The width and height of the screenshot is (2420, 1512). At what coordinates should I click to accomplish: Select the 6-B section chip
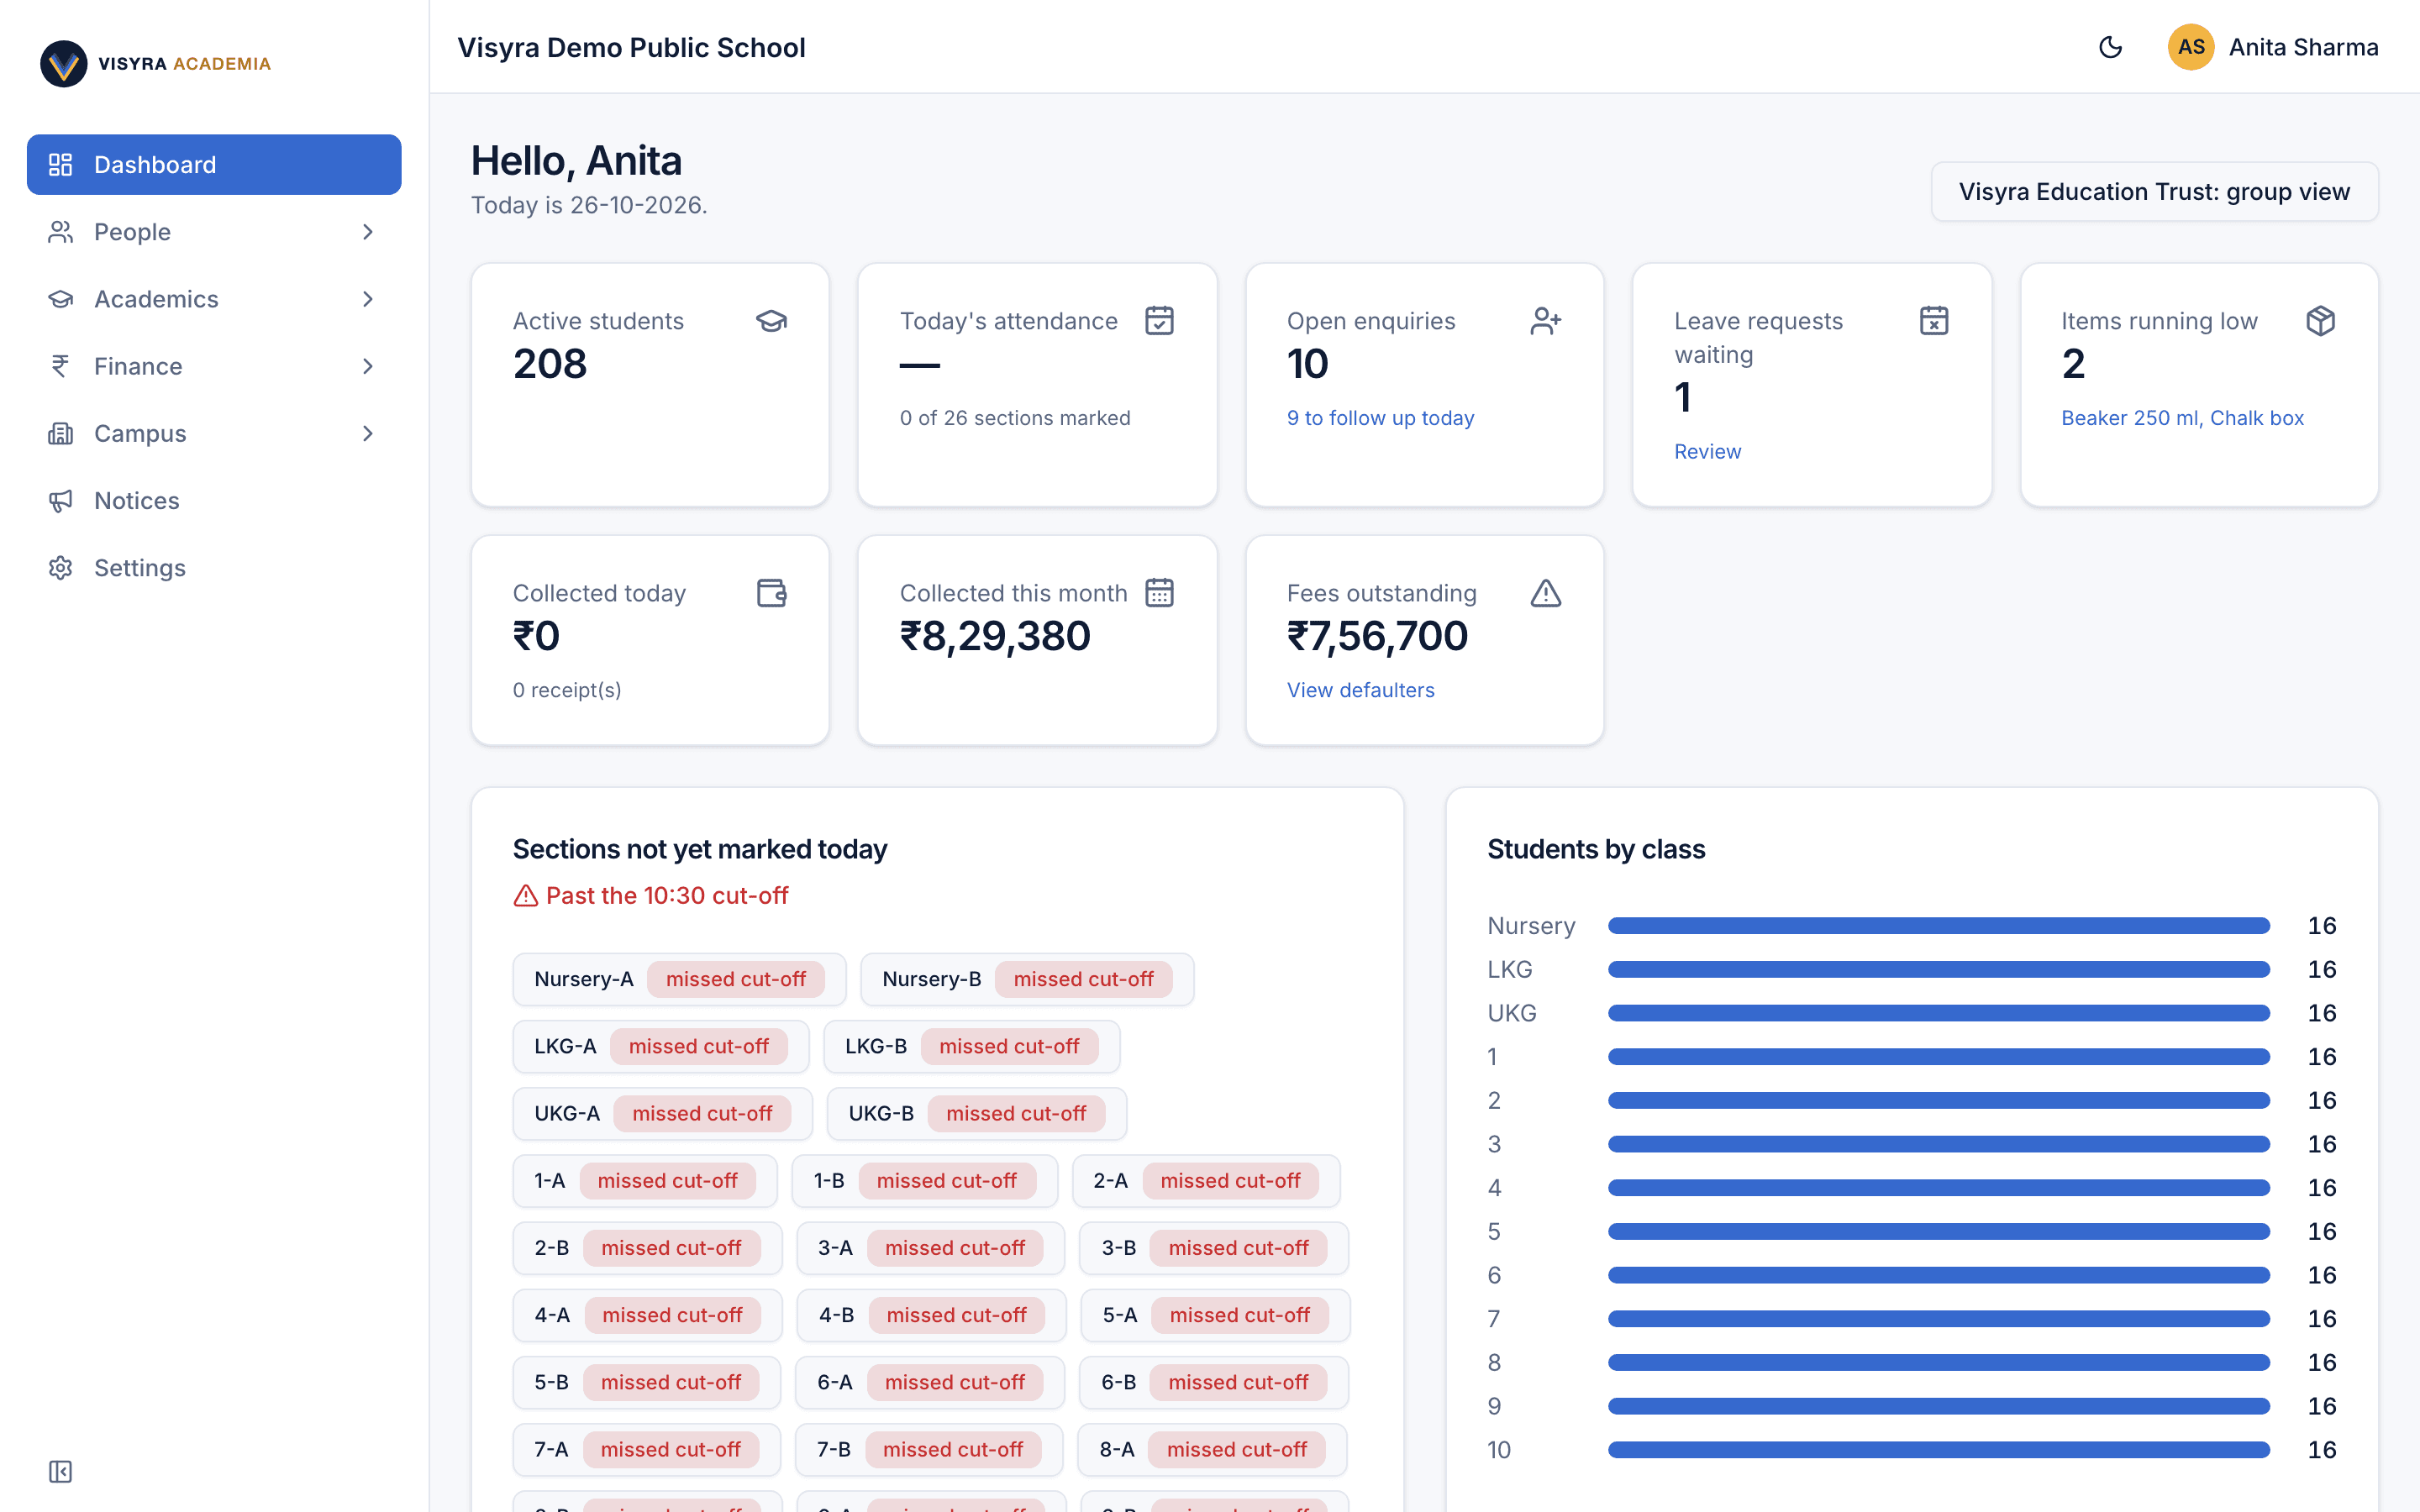click(1214, 1382)
